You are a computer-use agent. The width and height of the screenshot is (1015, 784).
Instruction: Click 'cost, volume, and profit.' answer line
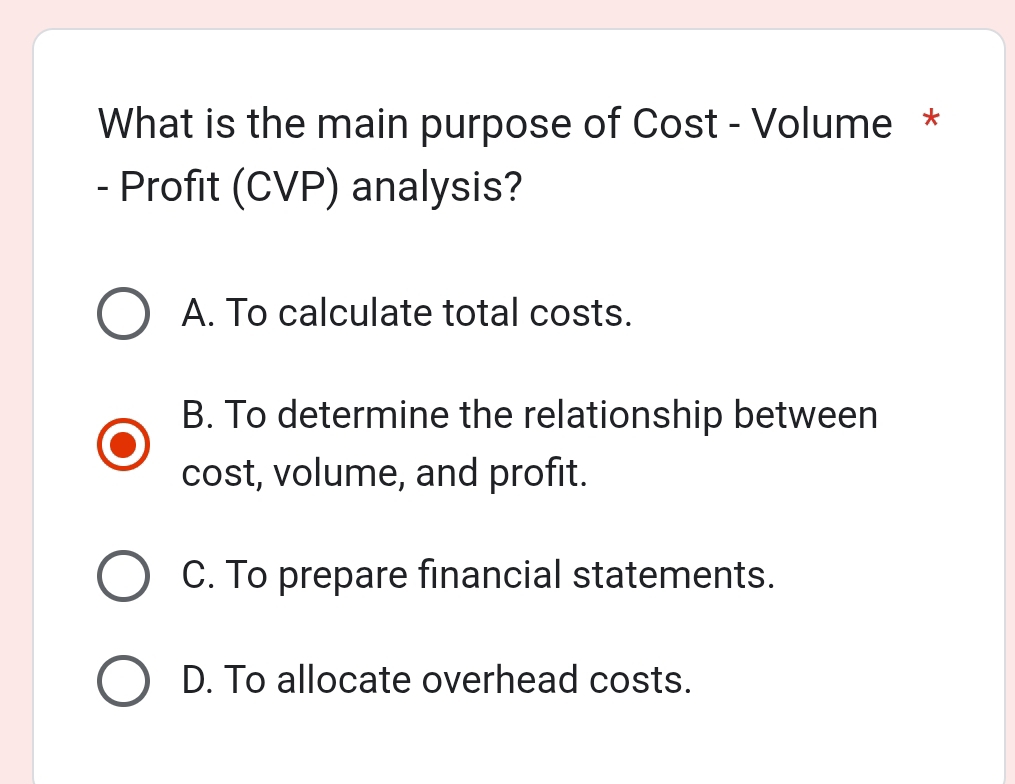384,474
